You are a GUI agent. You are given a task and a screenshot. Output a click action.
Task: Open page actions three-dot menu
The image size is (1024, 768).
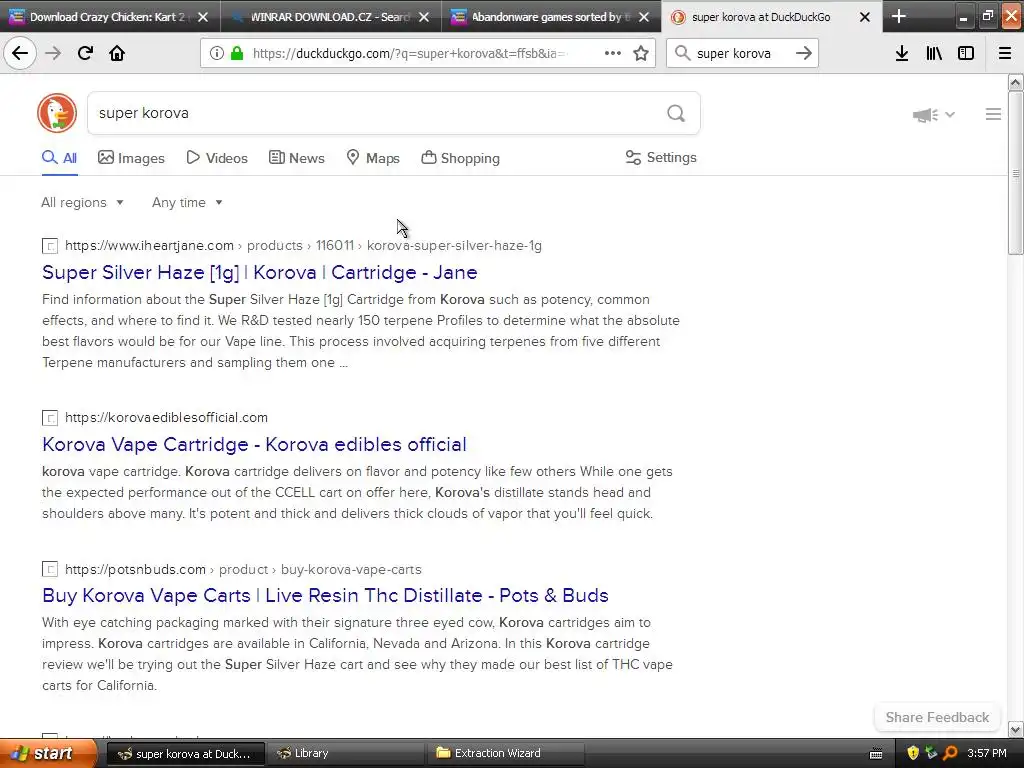613,53
